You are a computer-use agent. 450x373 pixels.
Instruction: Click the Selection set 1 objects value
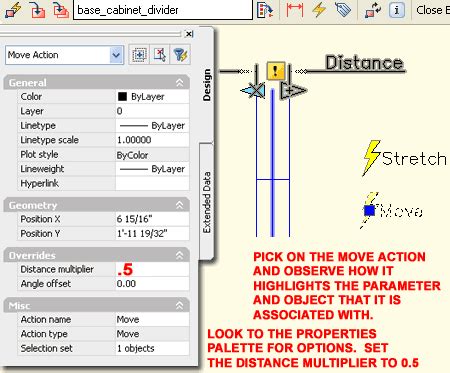pyautogui.click(x=152, y=348)
